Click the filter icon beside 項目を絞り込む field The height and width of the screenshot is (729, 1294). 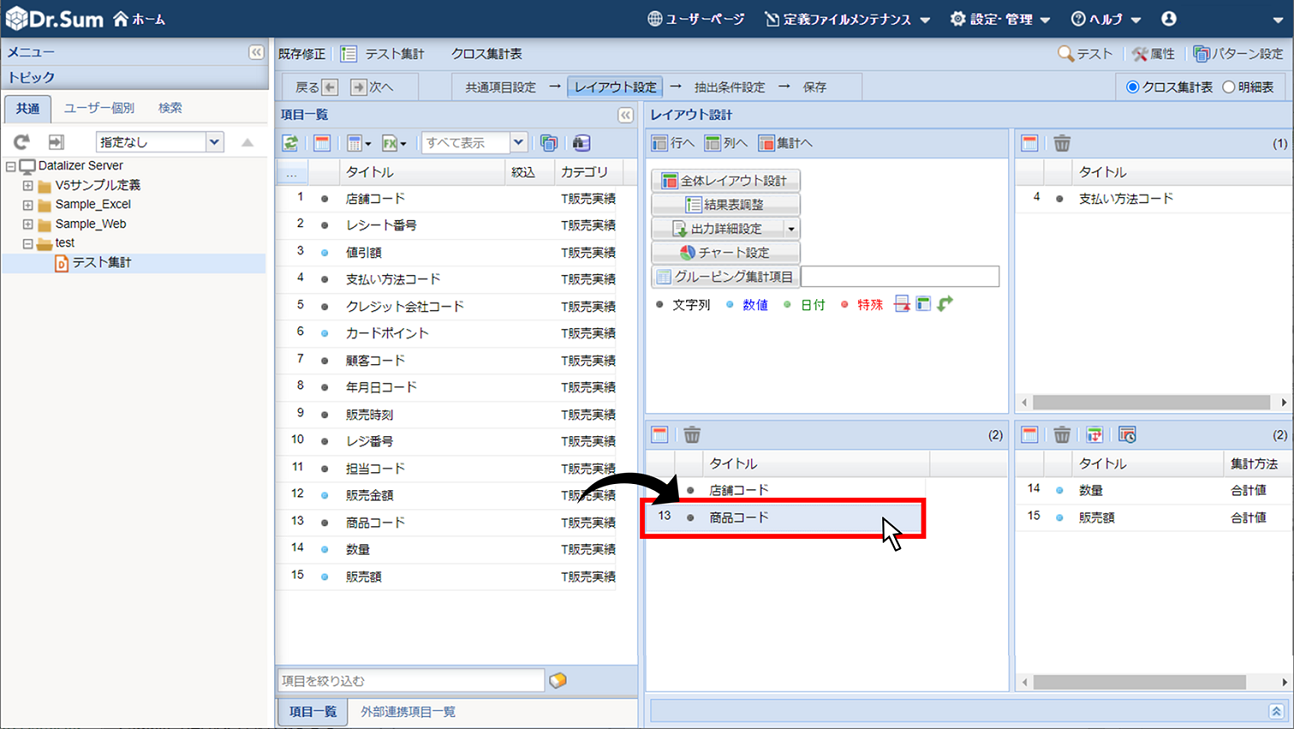coord(558,681)
